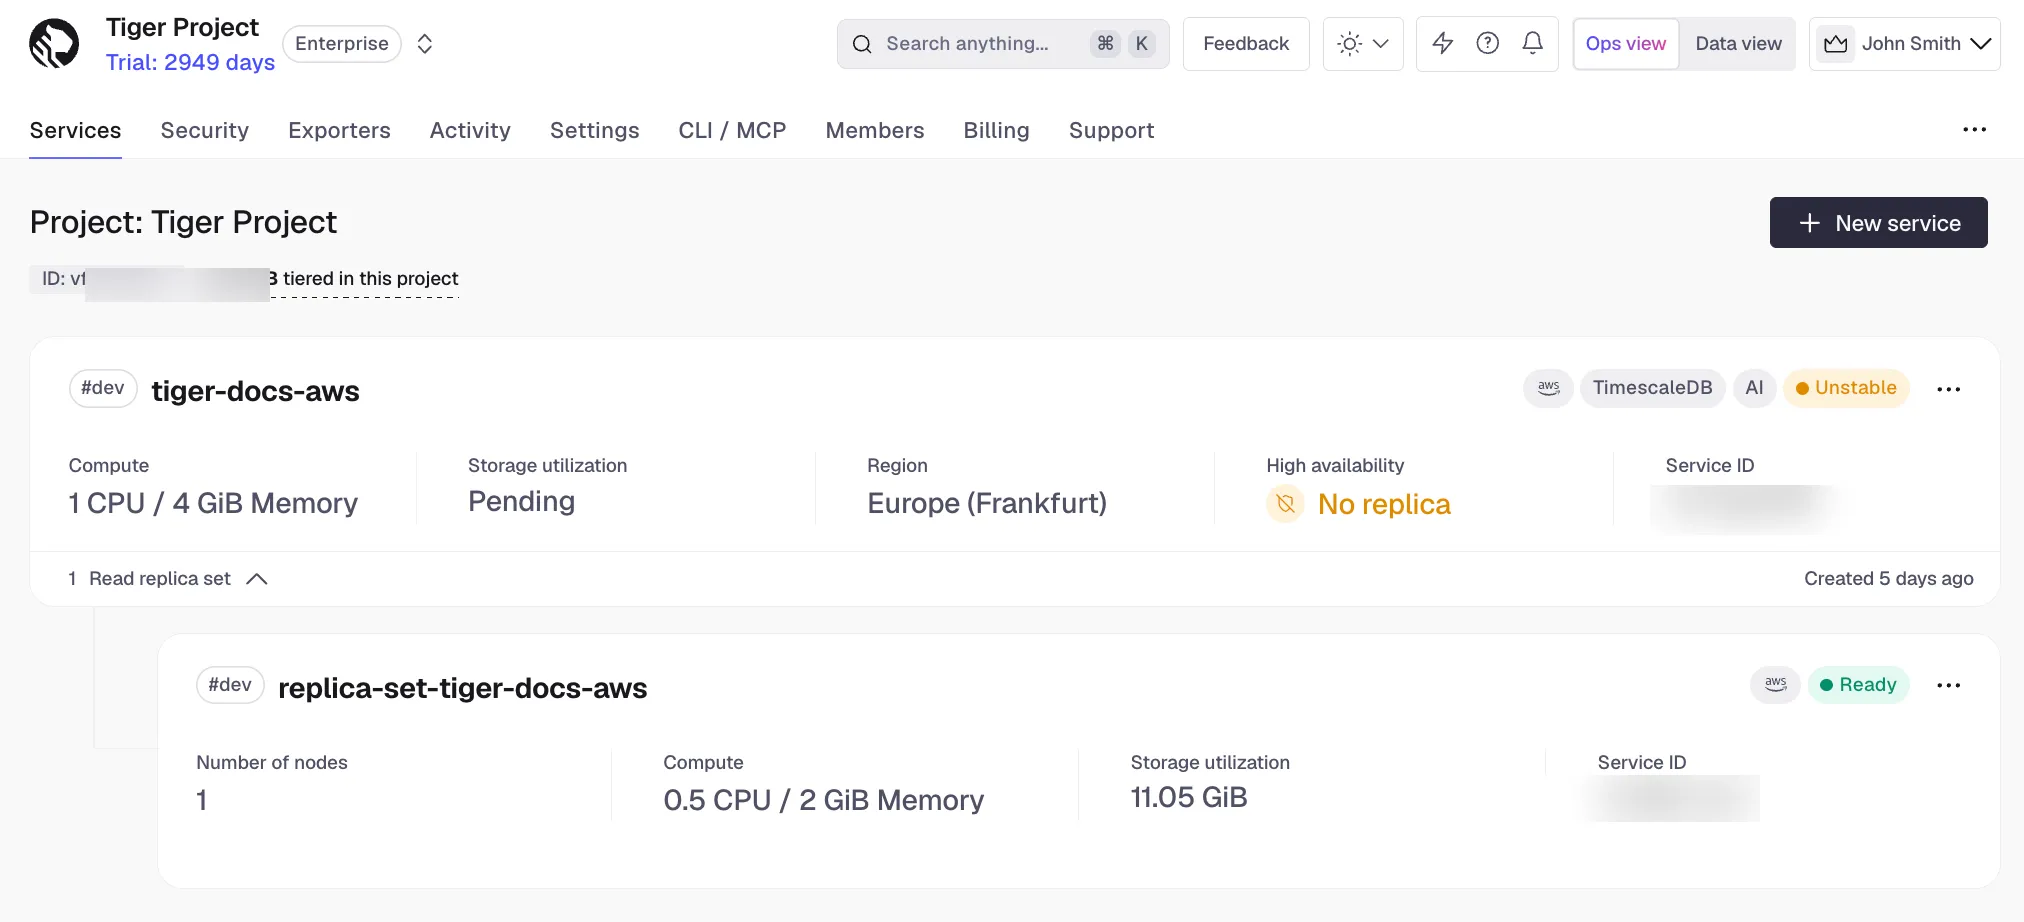This screenshot has width=2024, height=922.
Task: Click the AI badge
Action: (x=1755, y=388)
